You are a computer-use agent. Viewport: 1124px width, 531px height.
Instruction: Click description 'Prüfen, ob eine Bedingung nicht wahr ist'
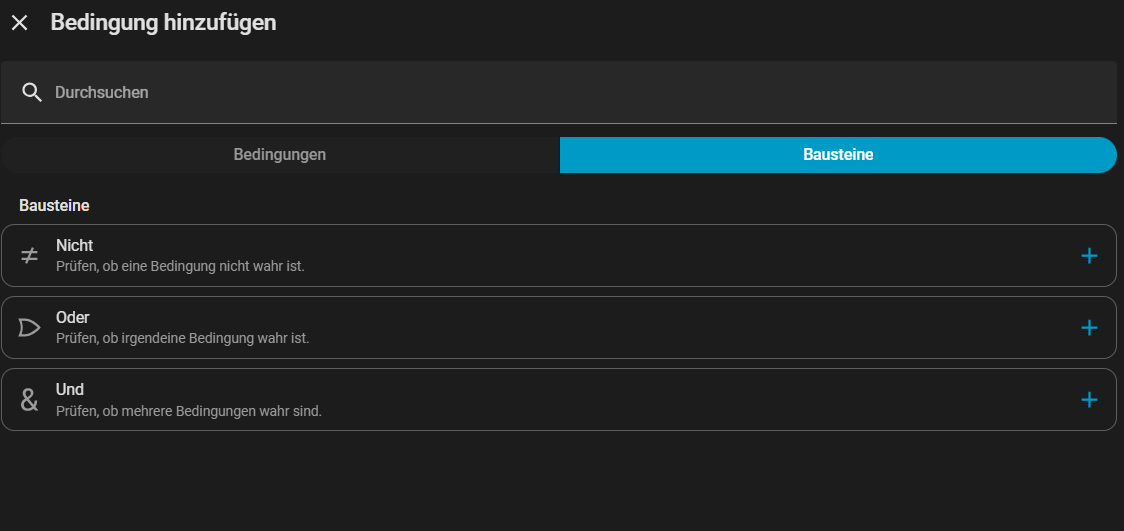coord(180,267)
